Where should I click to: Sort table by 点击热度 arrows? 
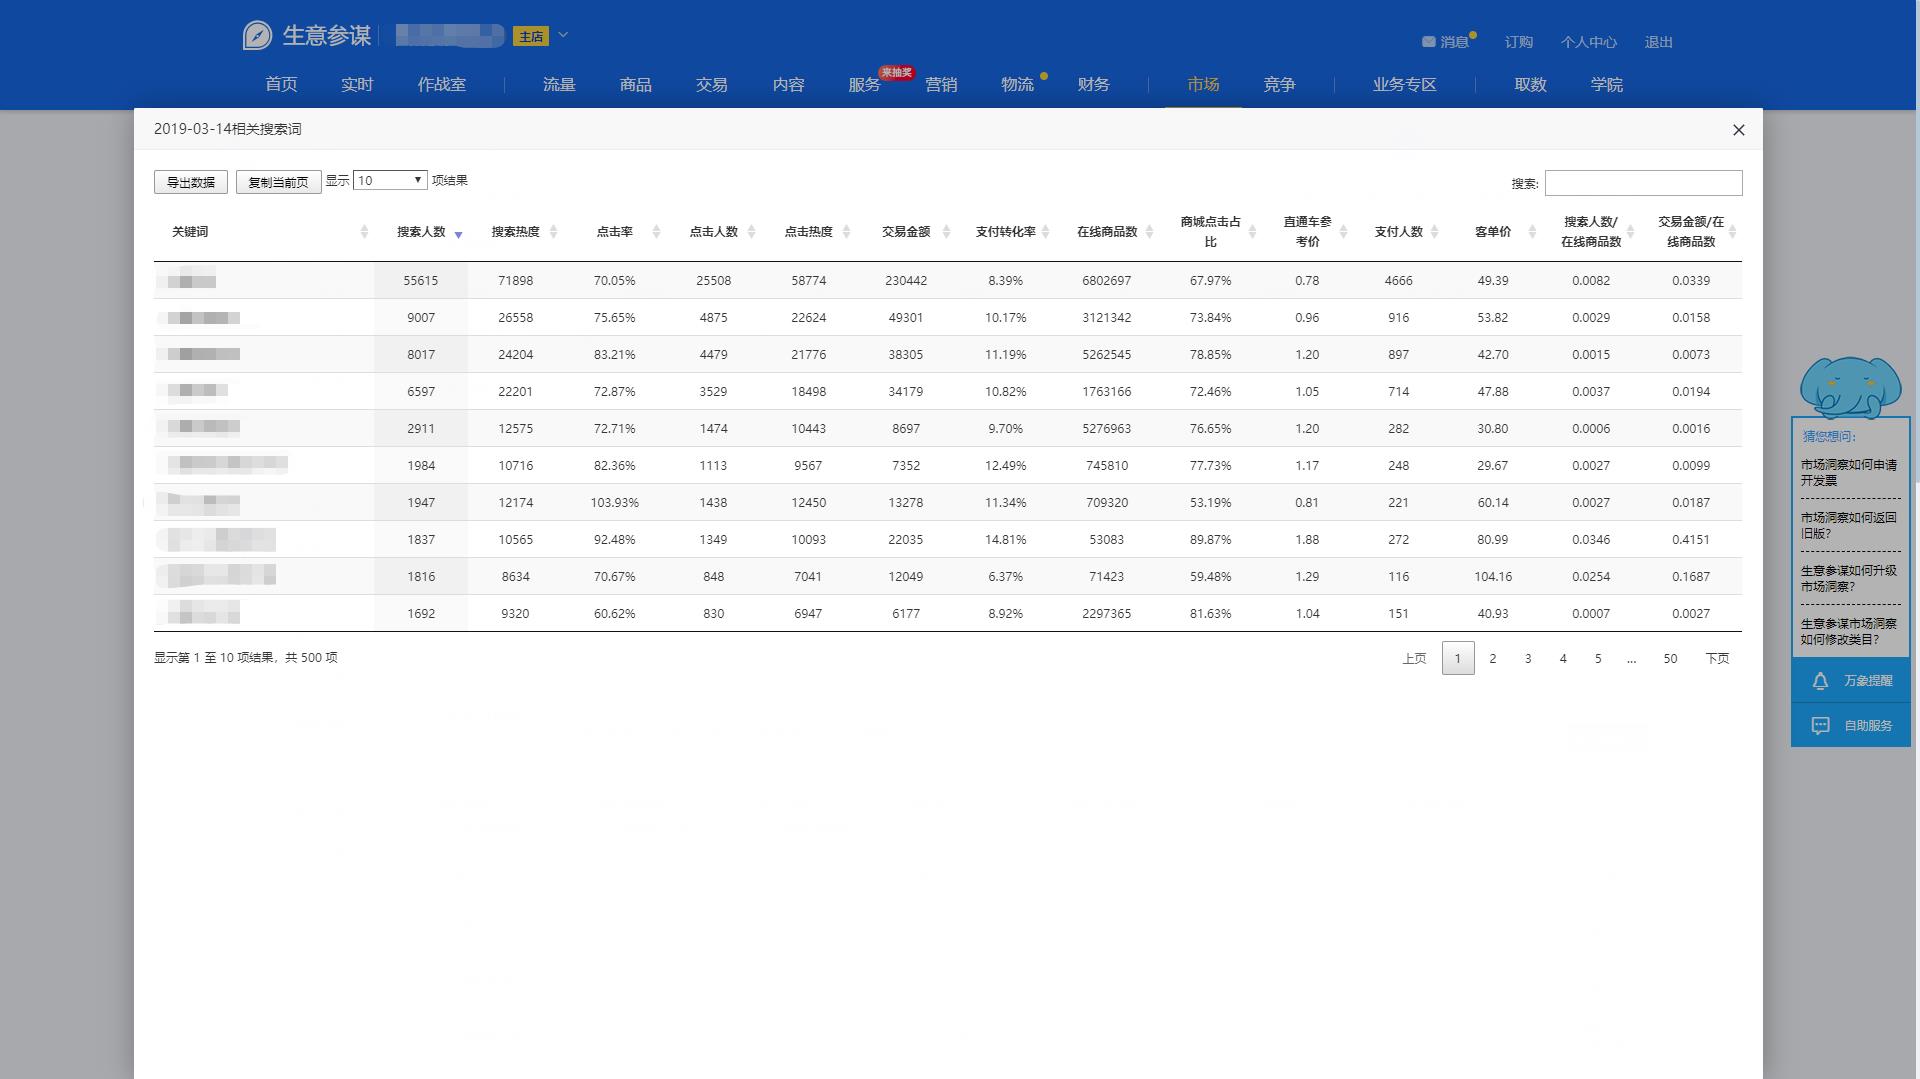point(846,232)
